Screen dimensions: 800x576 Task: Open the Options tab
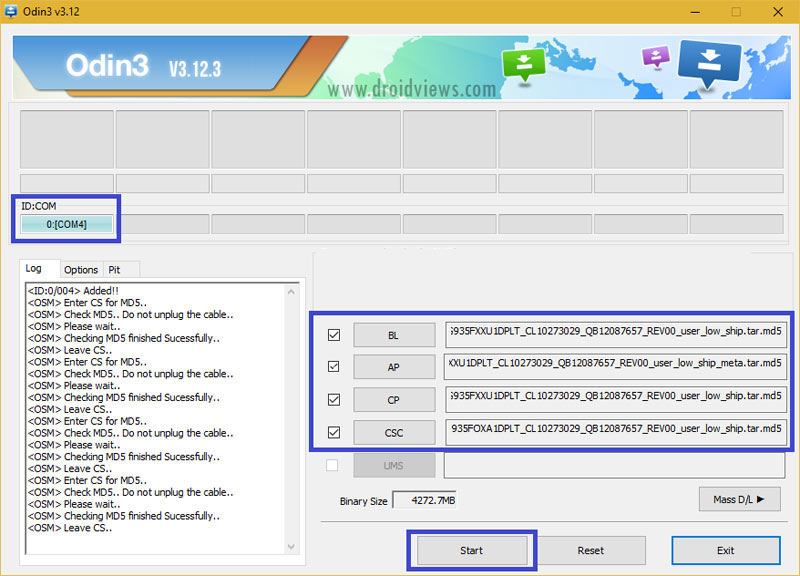[x=81, y=269]
